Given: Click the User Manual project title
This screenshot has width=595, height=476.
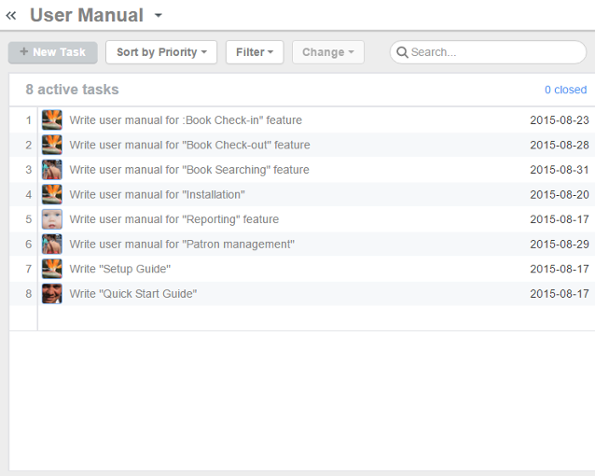Looking at the screenshot, I should 87,16.
